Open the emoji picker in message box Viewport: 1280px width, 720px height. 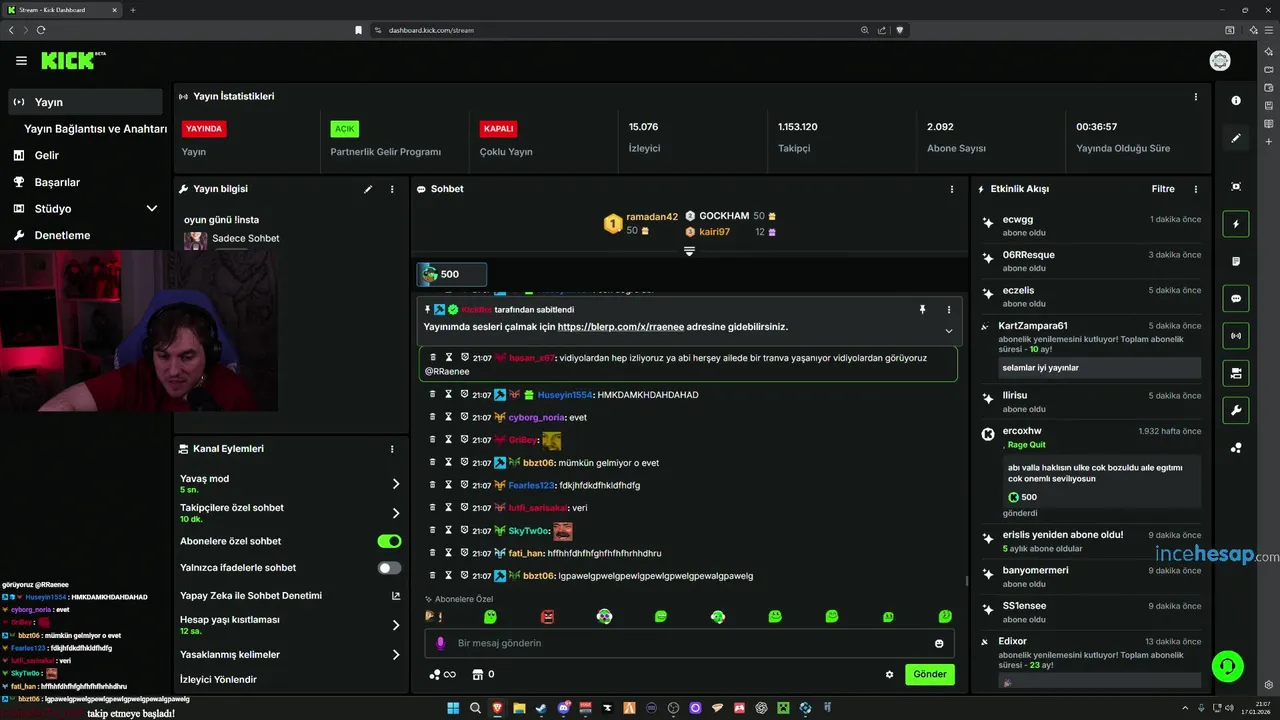(x=939, y=643)
